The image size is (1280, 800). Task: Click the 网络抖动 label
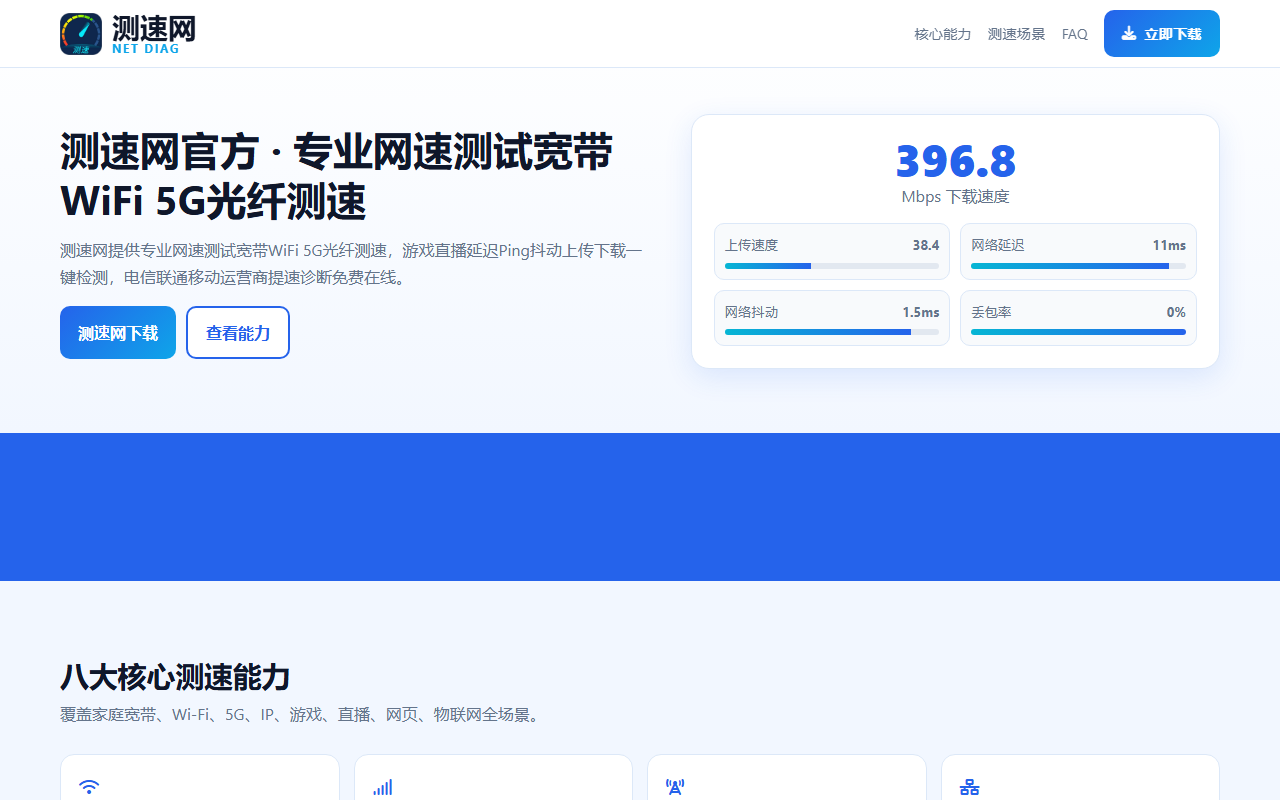point(751,312)
